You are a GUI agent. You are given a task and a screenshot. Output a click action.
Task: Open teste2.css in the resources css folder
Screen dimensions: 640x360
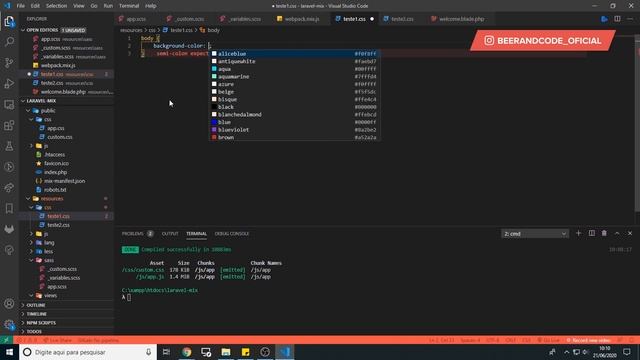(58, 225)
